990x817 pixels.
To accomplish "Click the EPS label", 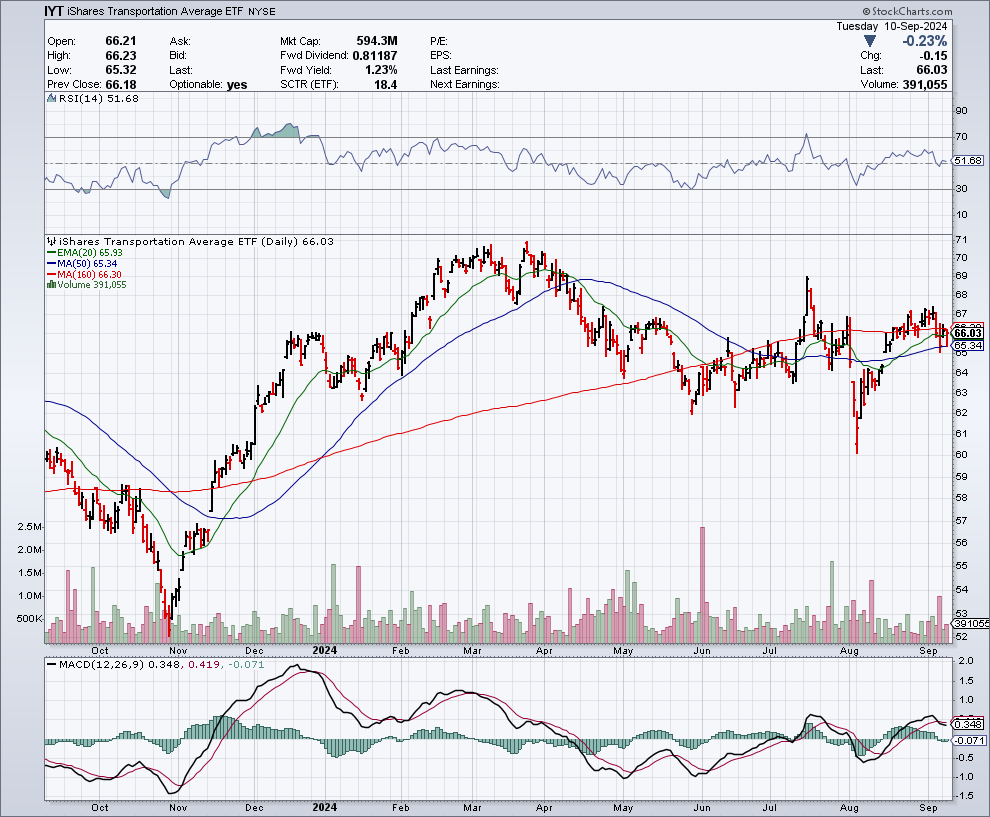I will pos(441,56).
